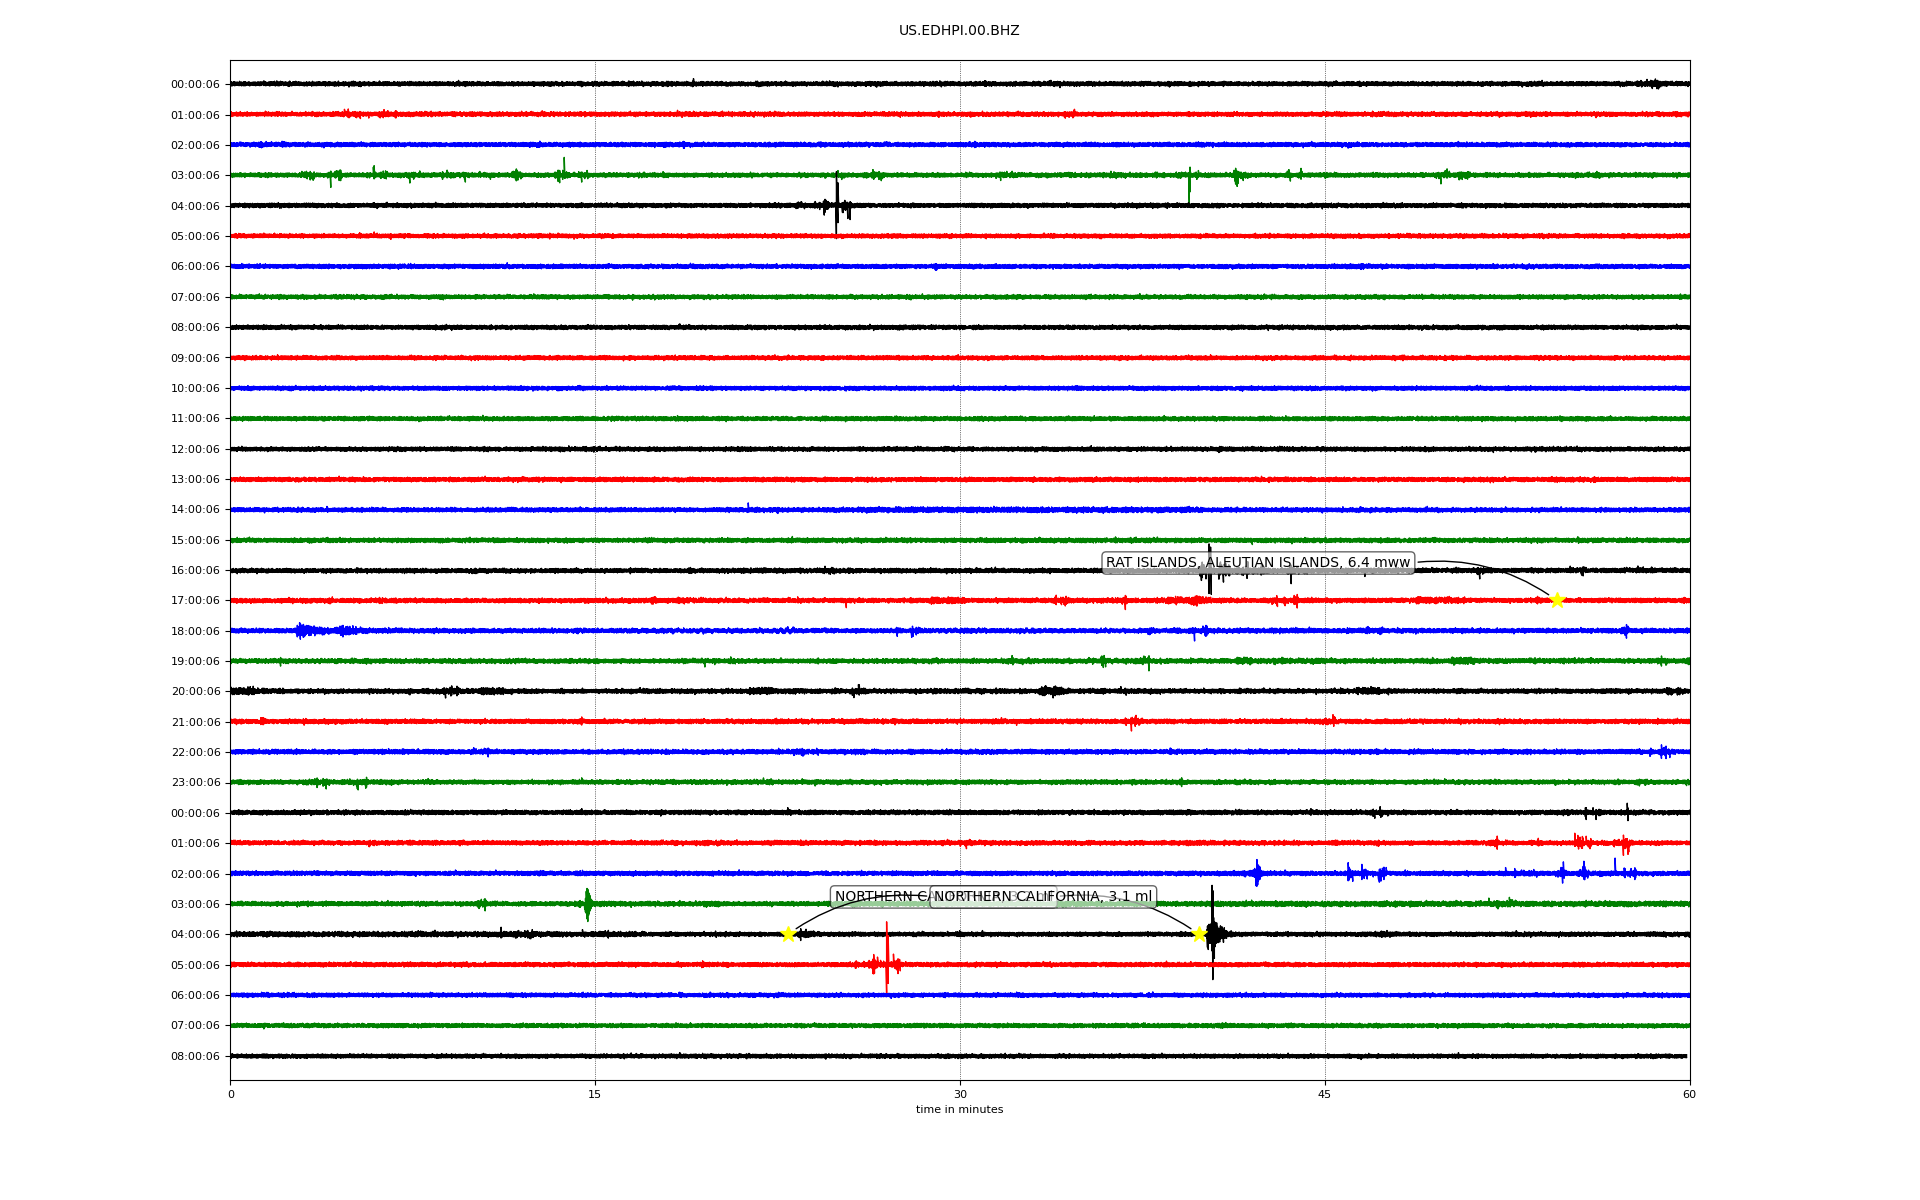1920x1200 pixels.
Task: Click the 23:00:06 time row label
Action: 195,783
